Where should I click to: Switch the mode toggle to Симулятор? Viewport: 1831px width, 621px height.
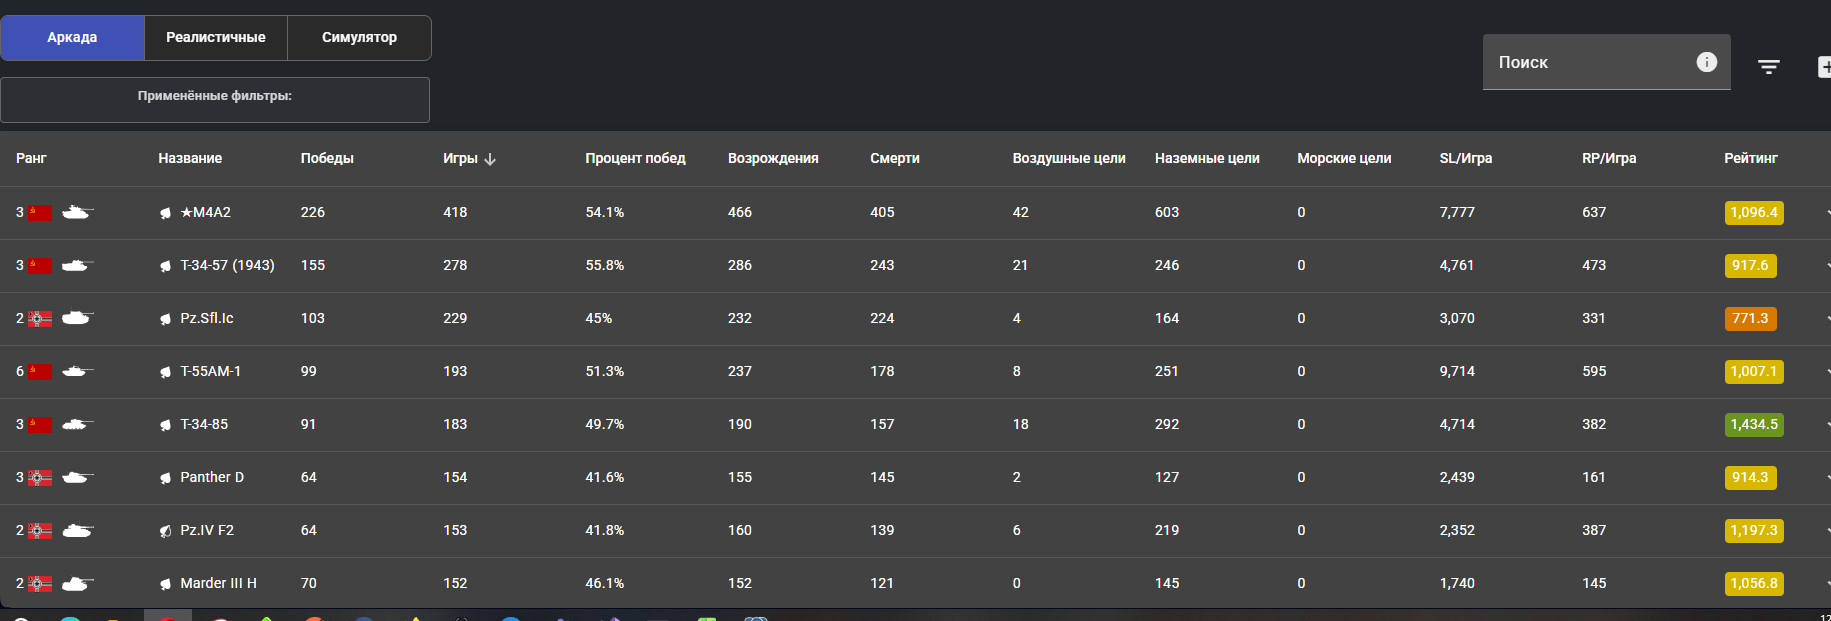[x=359, y=38]
